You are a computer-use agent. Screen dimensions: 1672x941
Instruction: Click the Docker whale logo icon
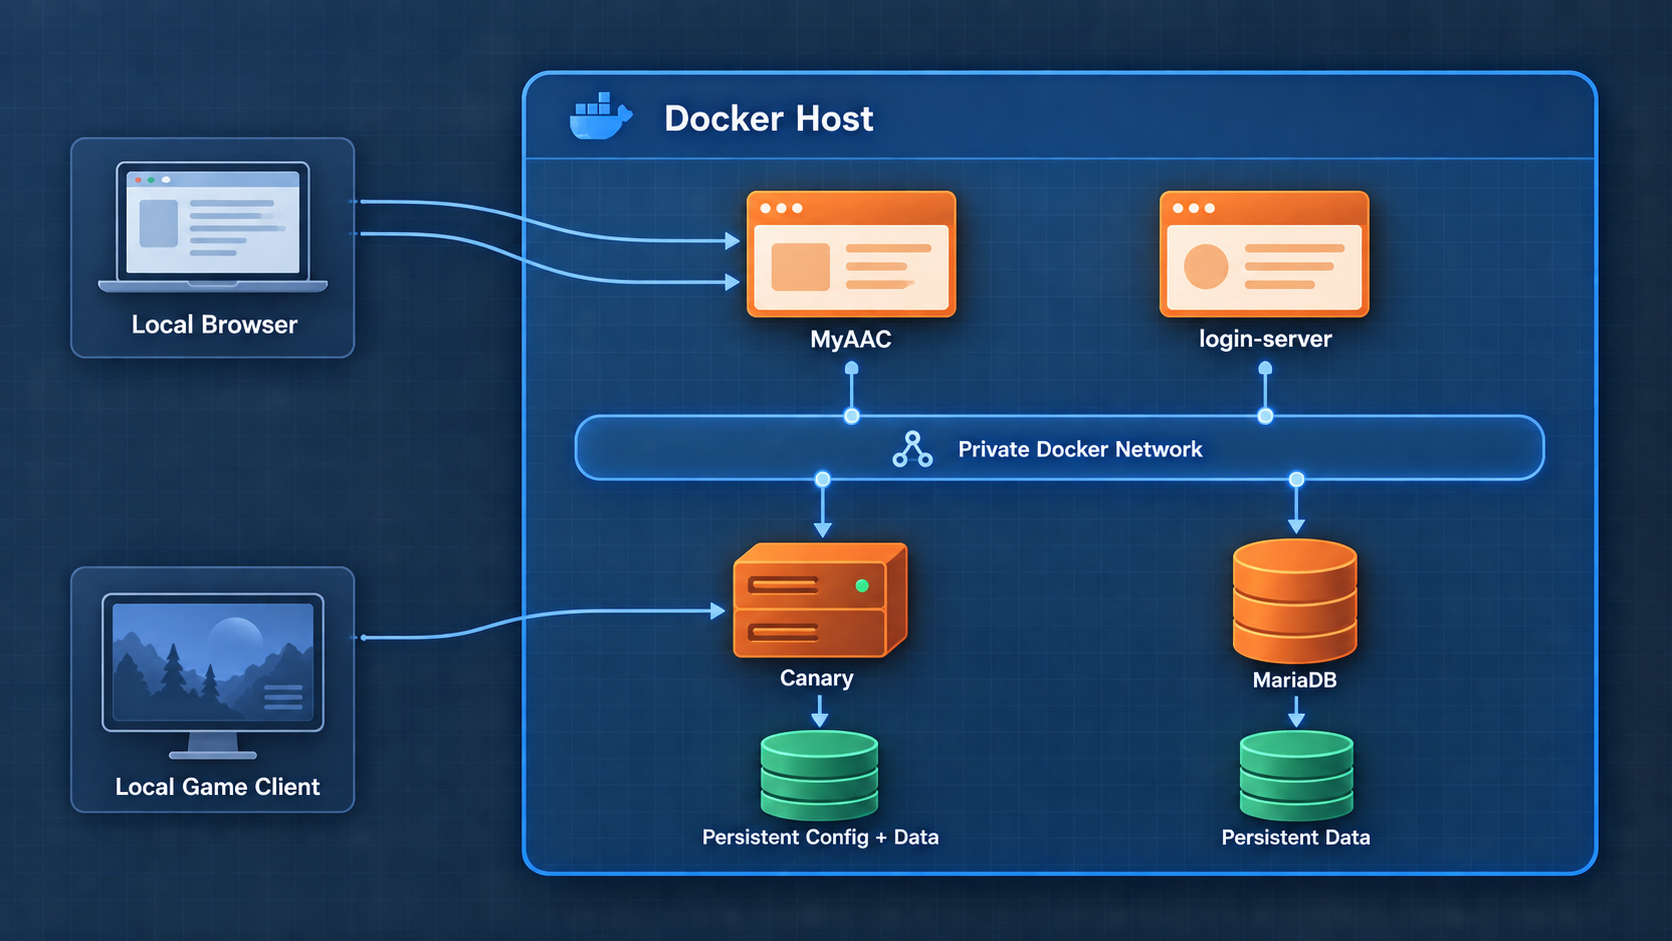600,116
